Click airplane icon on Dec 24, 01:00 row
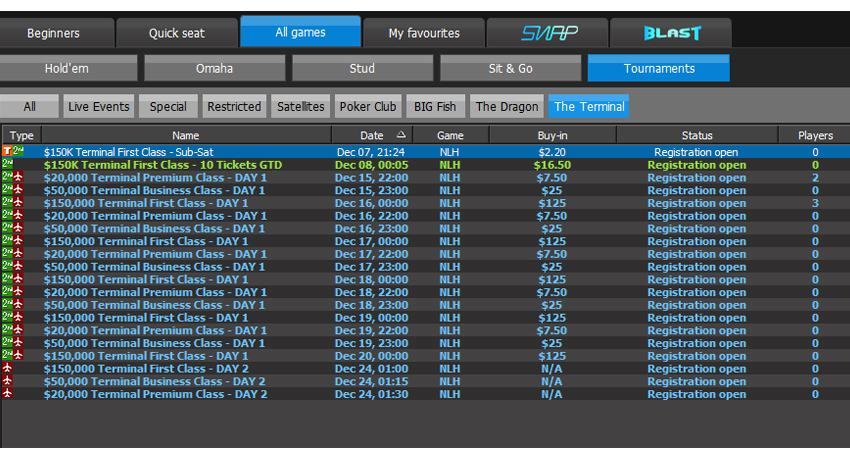The width and height of the screenshot is (850, 469). click(x=8, y=369)
